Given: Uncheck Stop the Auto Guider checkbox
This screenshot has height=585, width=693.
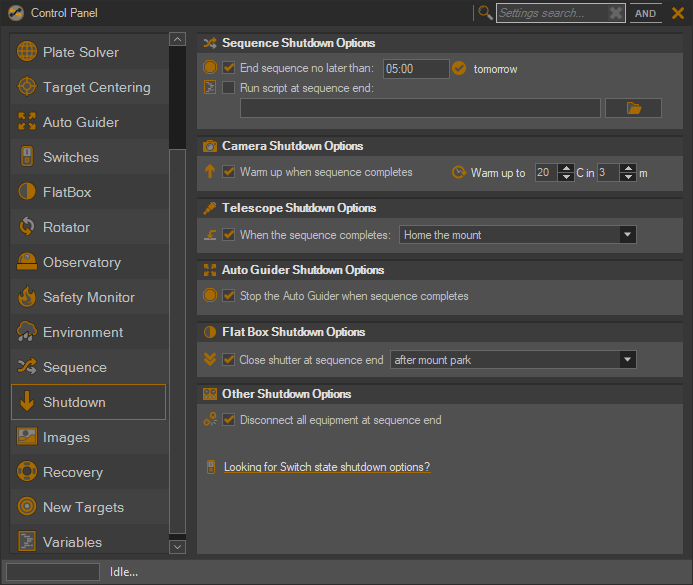Looking at the screenshot, I should click(x=228, y=295).
